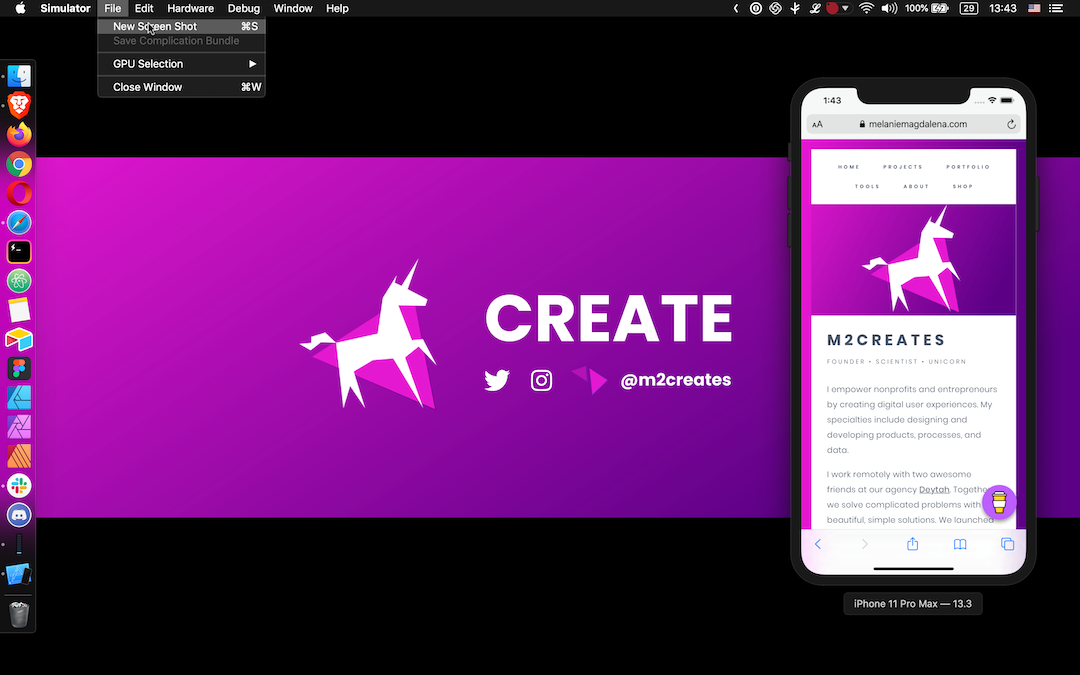This screenshot has width=1080, height=675.
Task: Click the Deytah agency link in the text
Action: [934, 489]
